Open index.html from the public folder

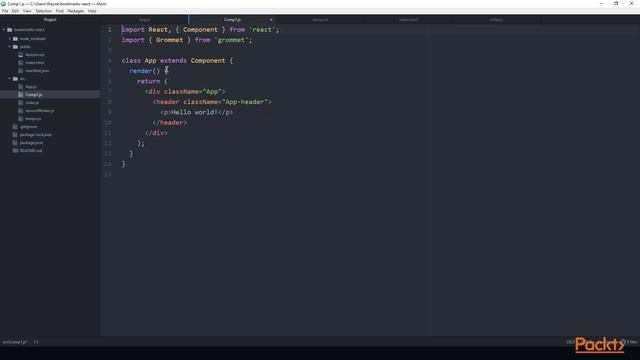[x=35, y=62]
